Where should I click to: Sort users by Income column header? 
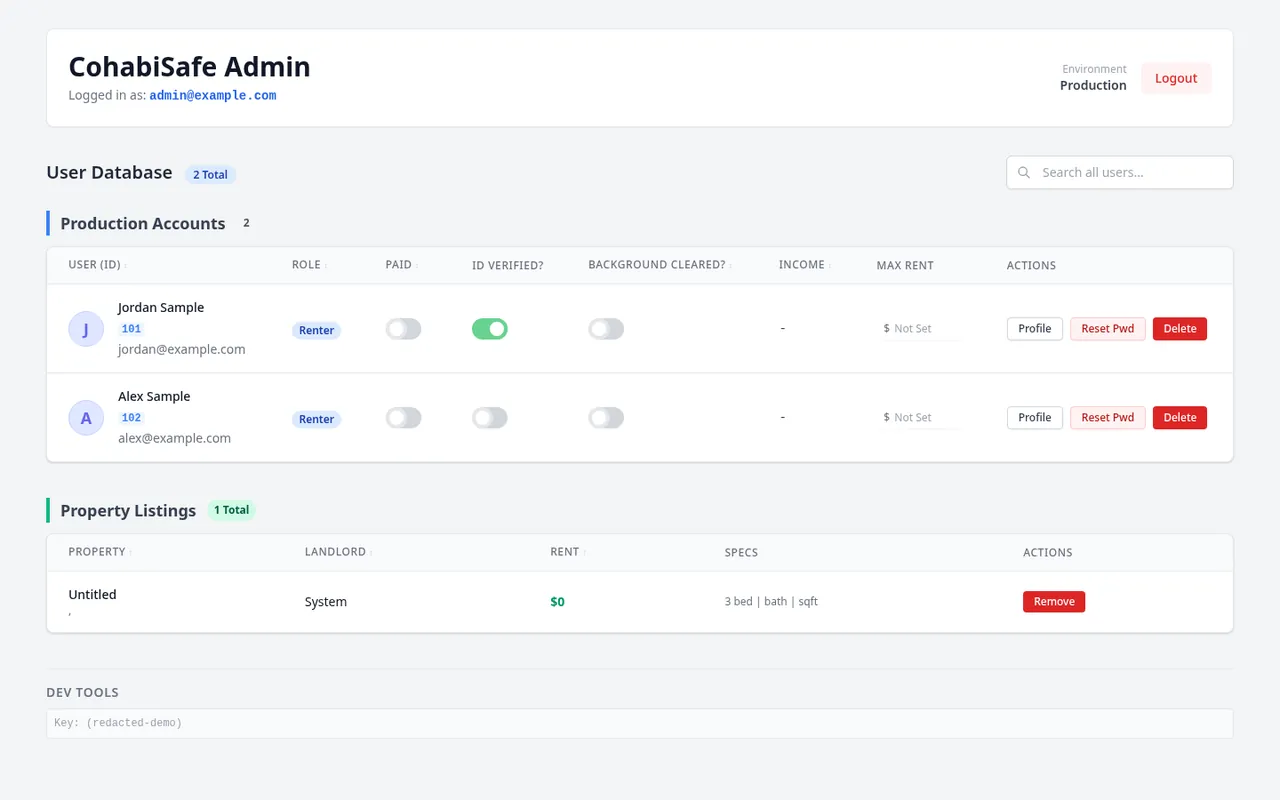pos(804,265)
